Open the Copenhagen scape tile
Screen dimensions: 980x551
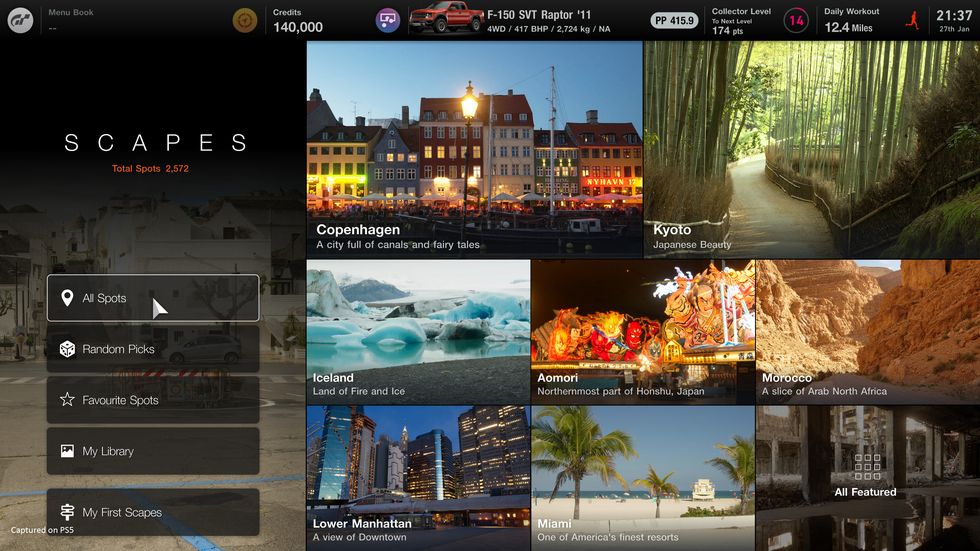point(474,149)
